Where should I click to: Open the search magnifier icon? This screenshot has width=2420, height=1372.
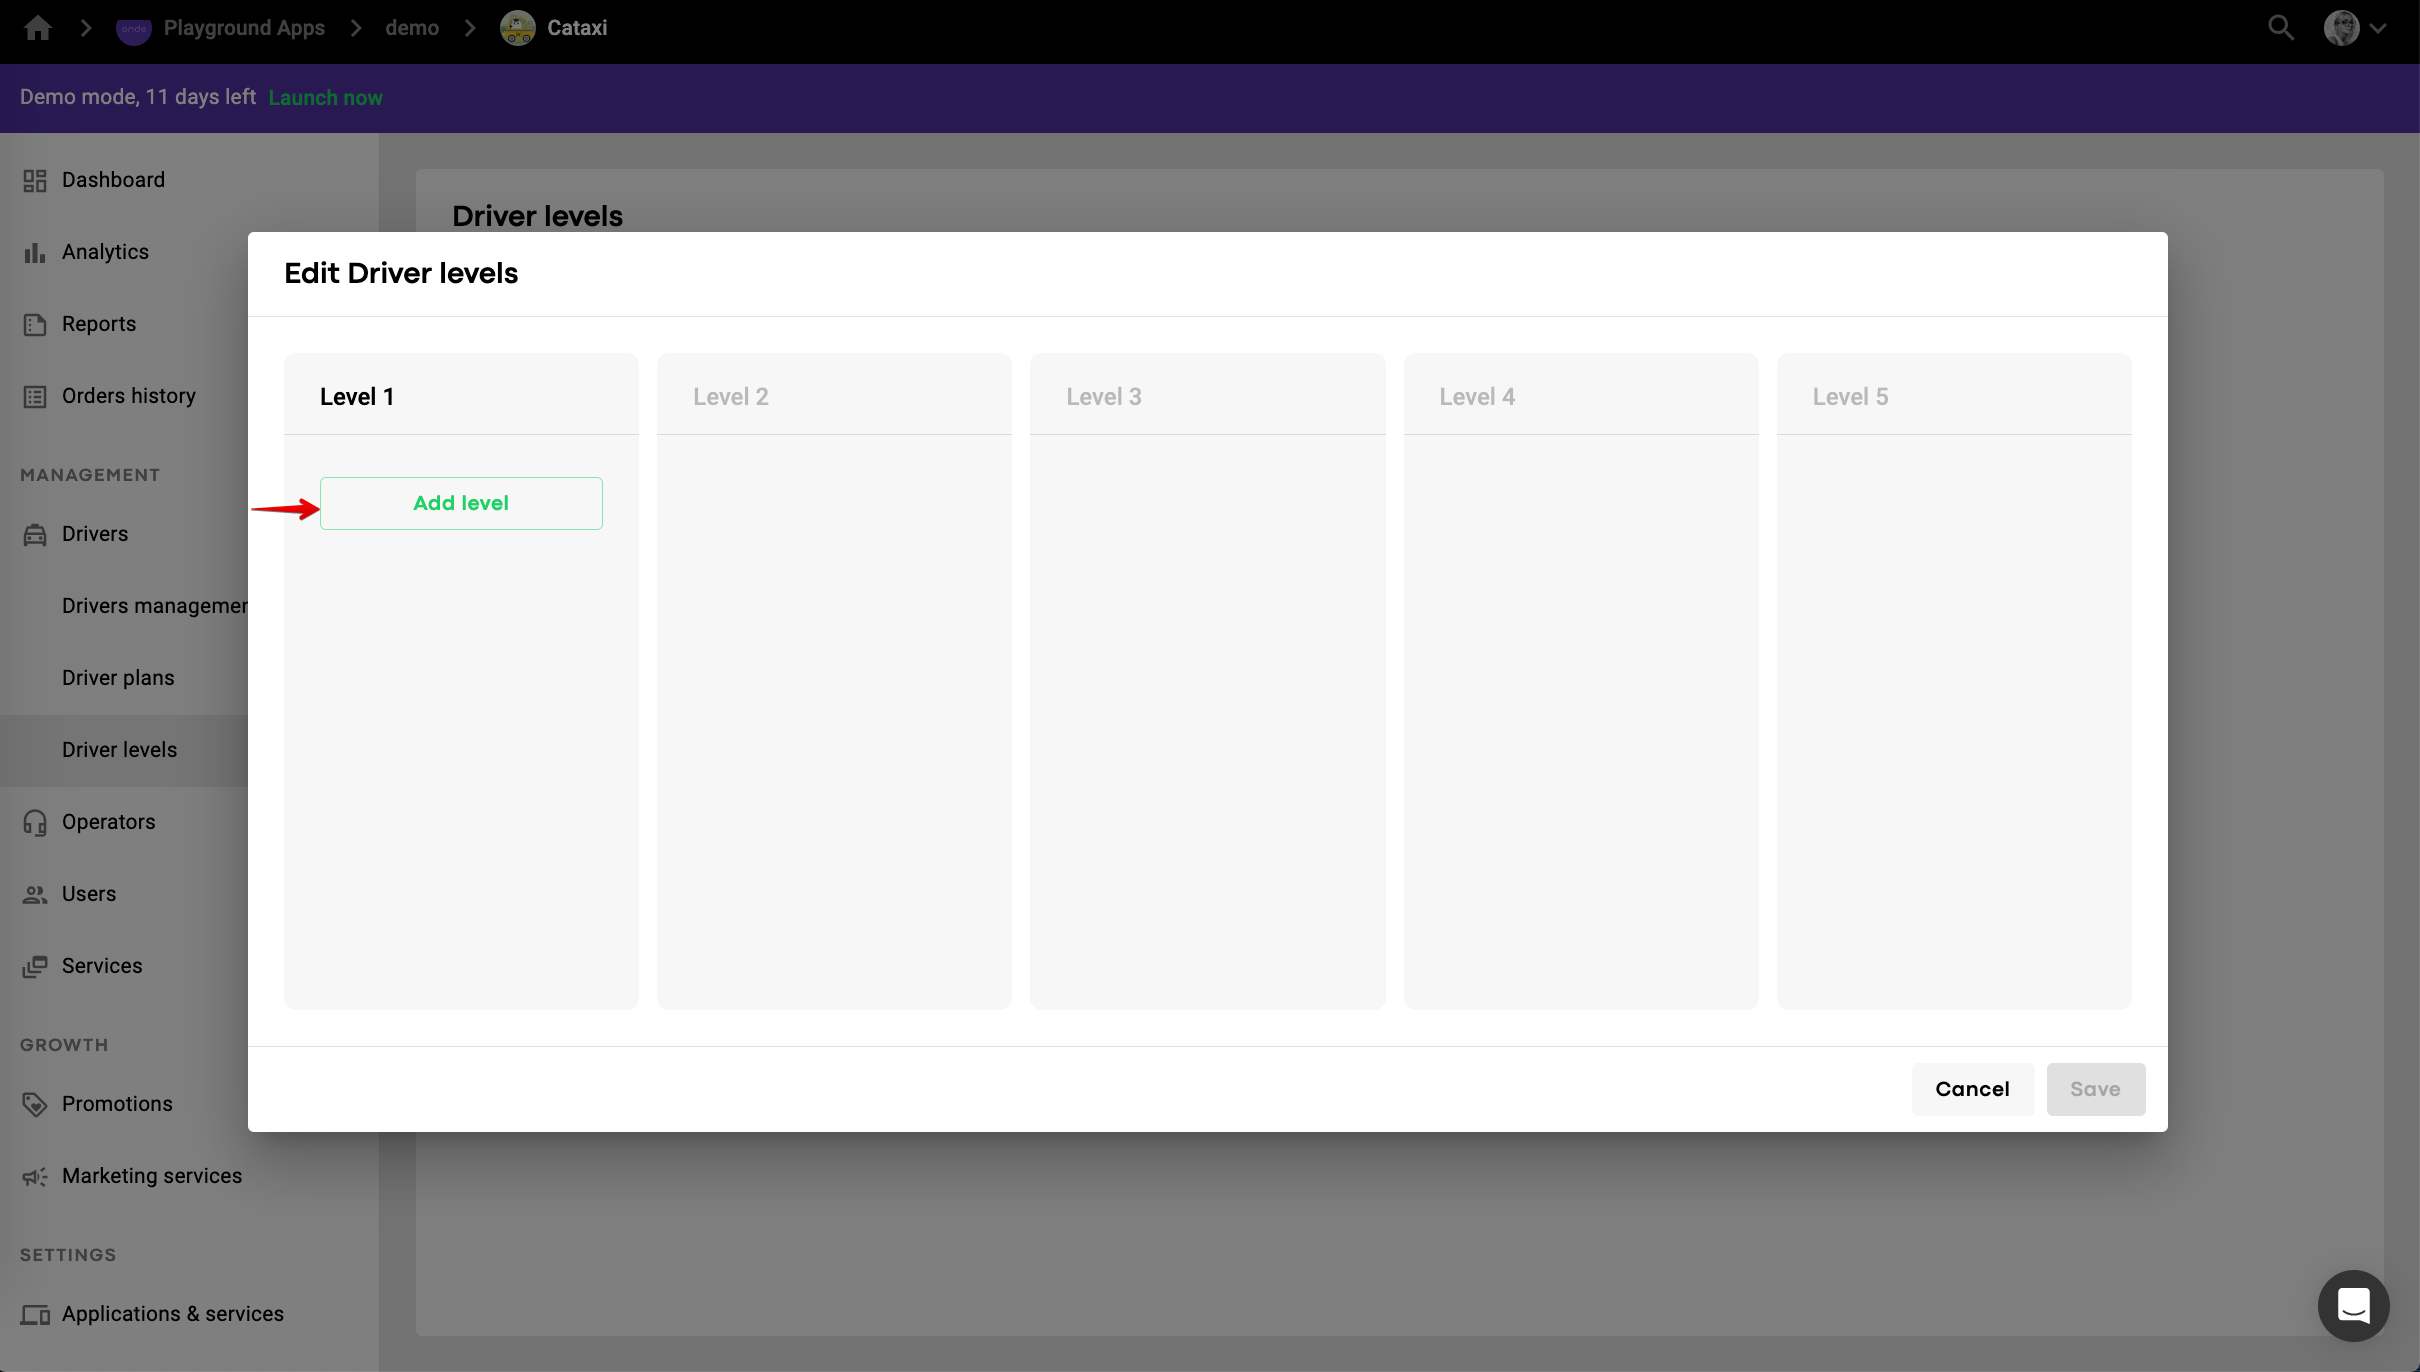[2280, 28]
